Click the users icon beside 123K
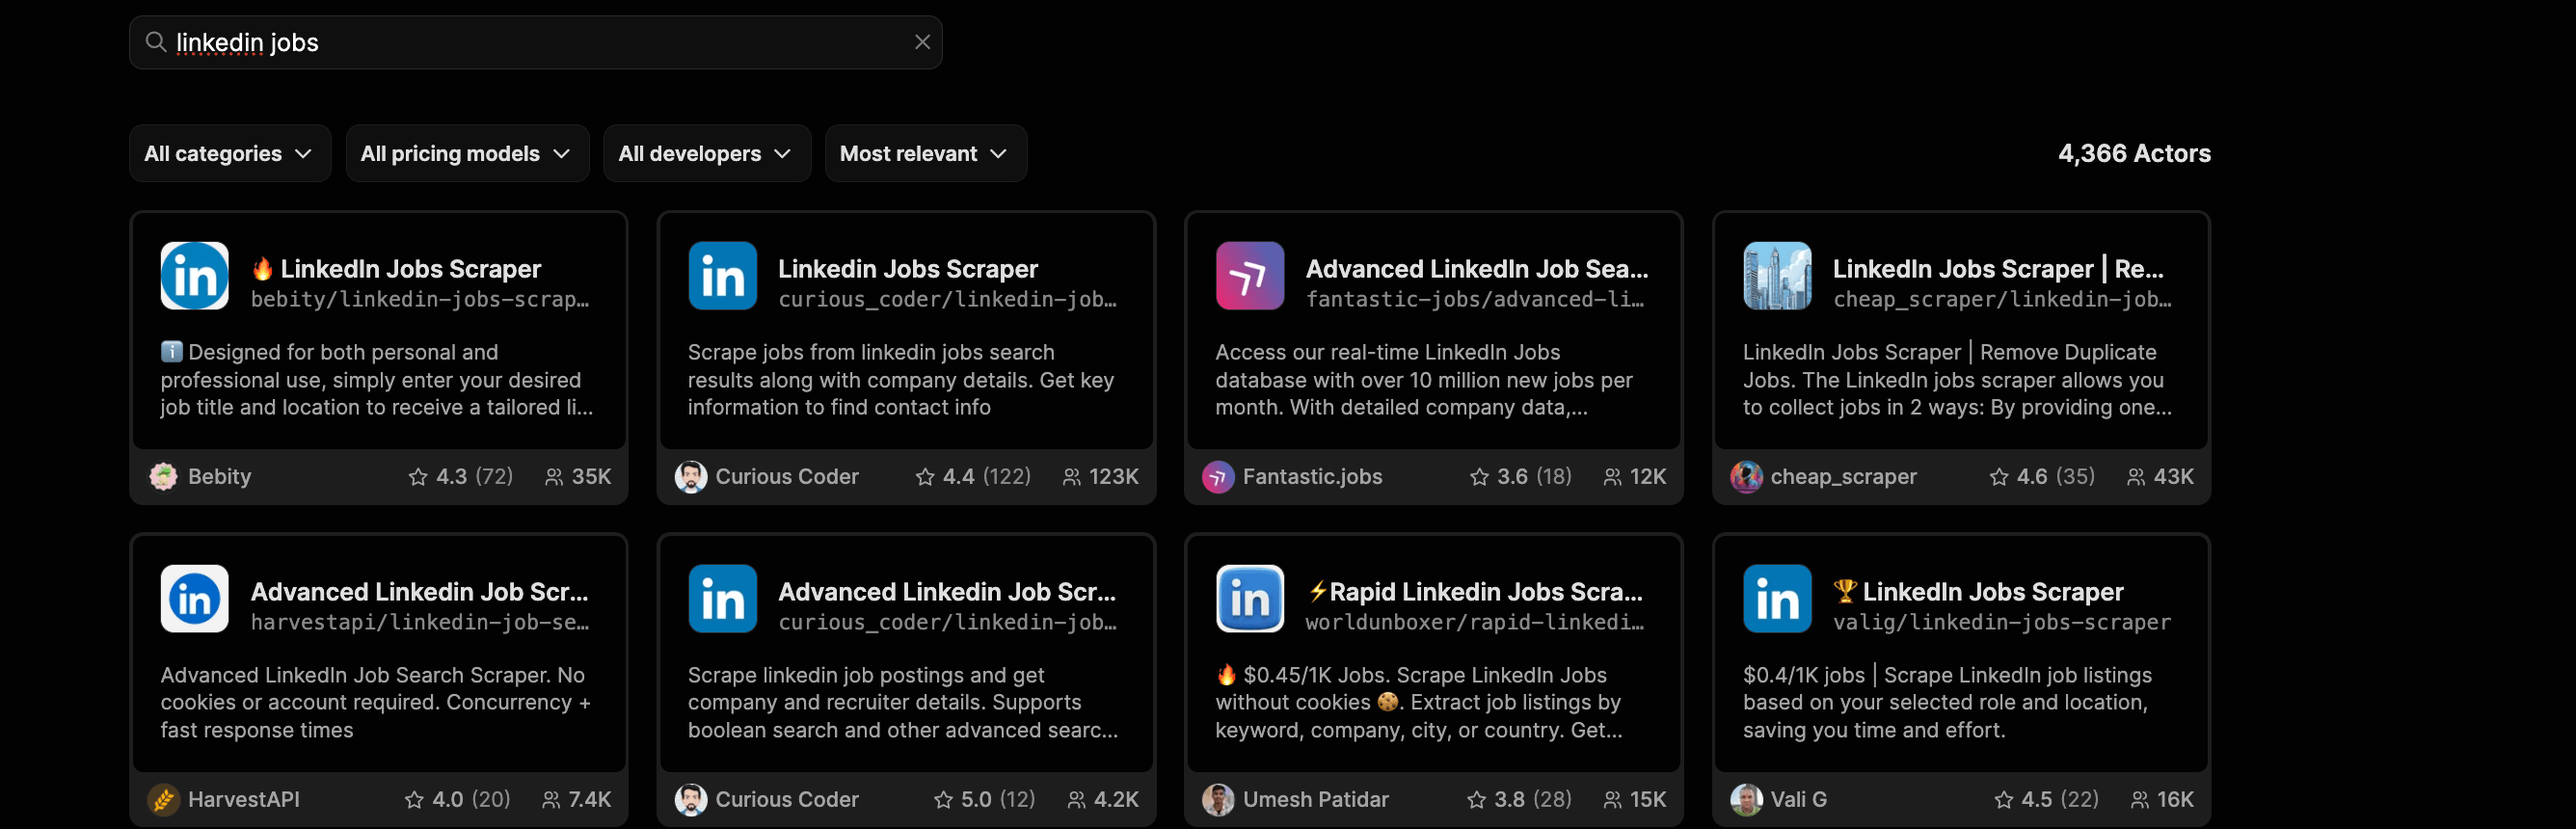Screen dimensions: 2576x829 1071,477
